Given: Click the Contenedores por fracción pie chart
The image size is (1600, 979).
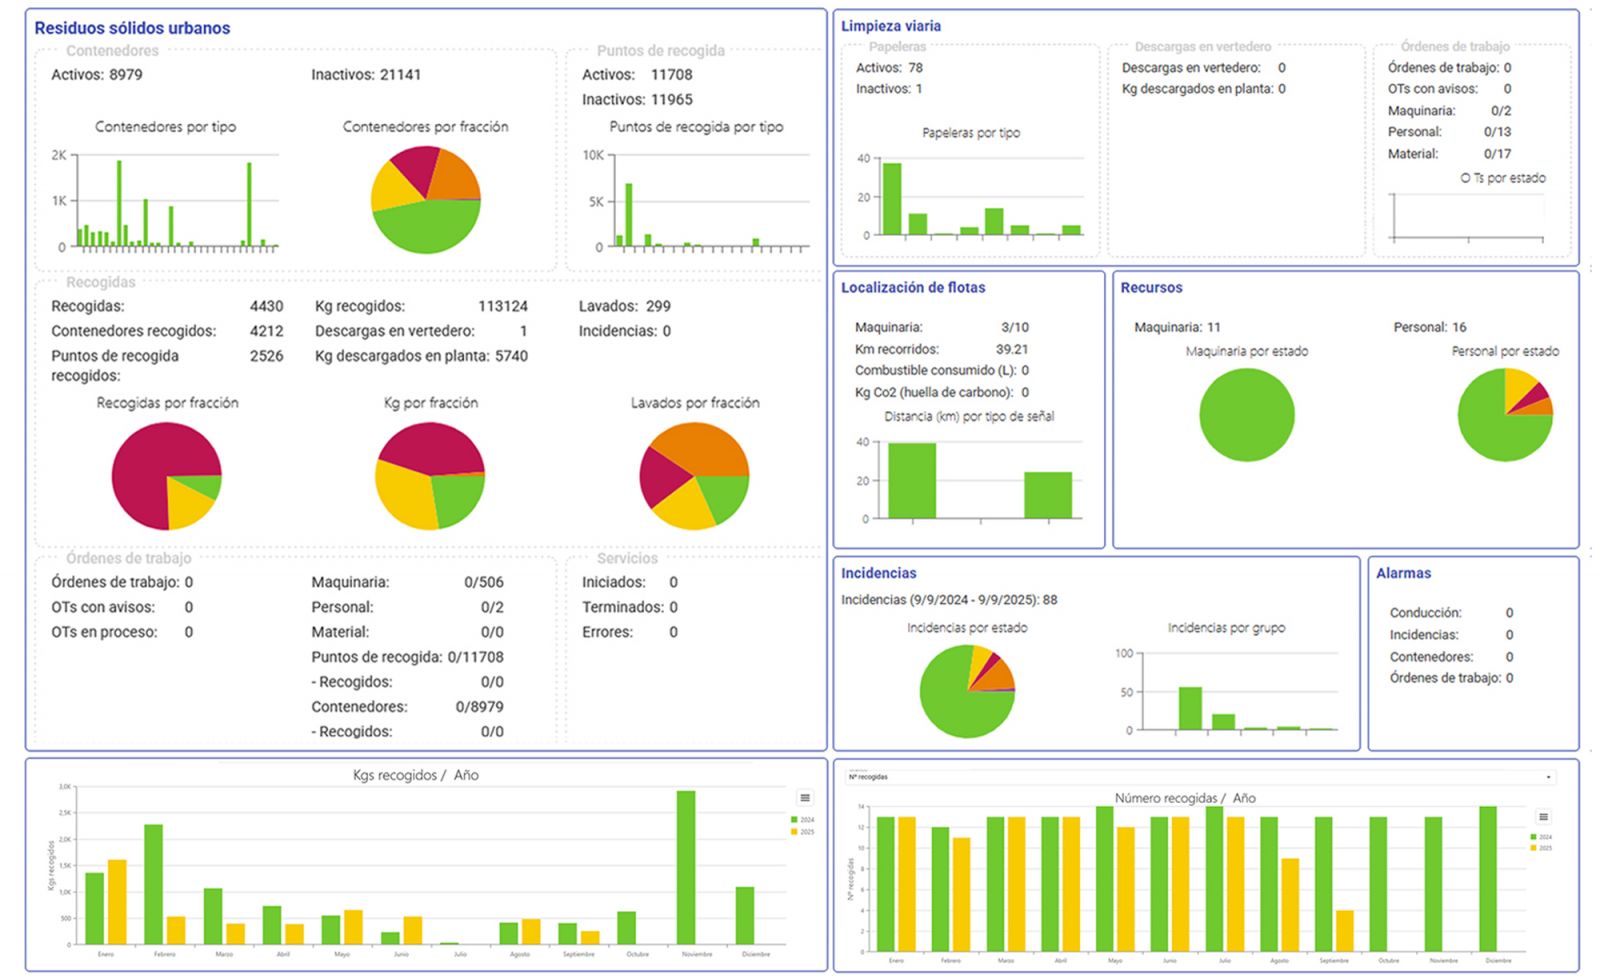Looking at the screenshot, I should (426, 200).
